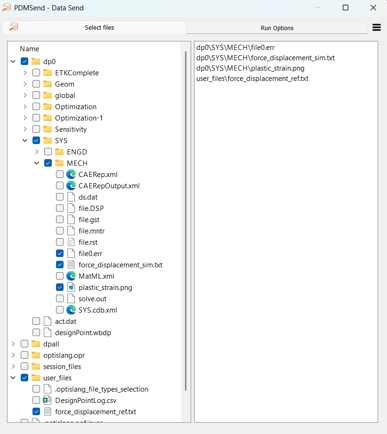Image resolution: width=387 pixels, height=434 pixels.
Task: Click the optislang.opr folder icon
Action: coord(36,355)
